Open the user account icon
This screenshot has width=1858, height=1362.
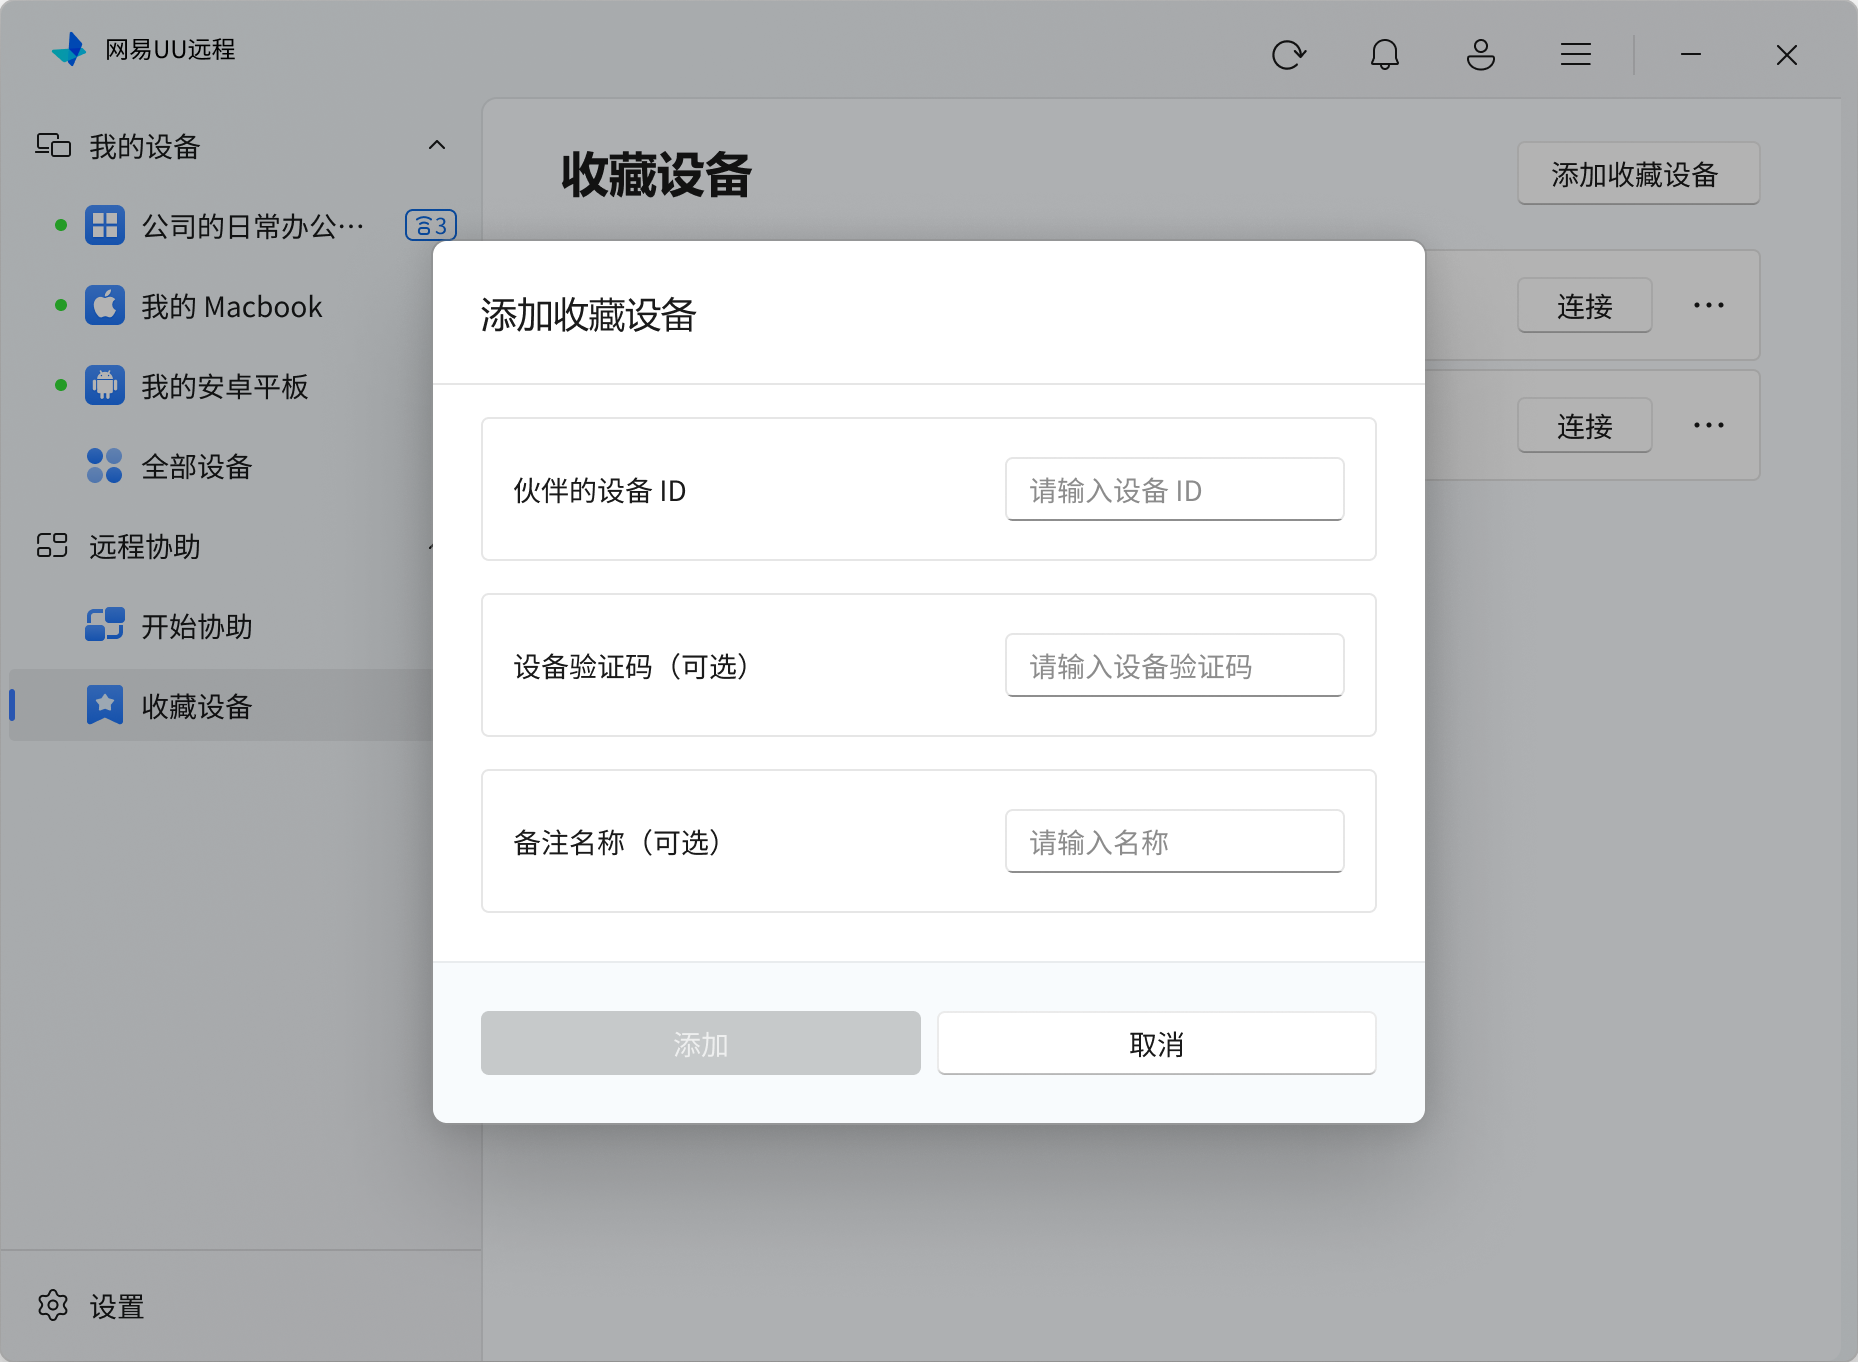[1480, 54]
